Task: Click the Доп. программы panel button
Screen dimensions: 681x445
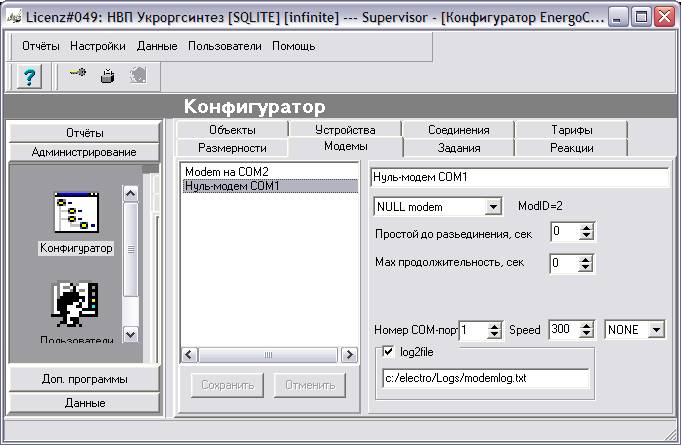Action: (x=85, y=379)
